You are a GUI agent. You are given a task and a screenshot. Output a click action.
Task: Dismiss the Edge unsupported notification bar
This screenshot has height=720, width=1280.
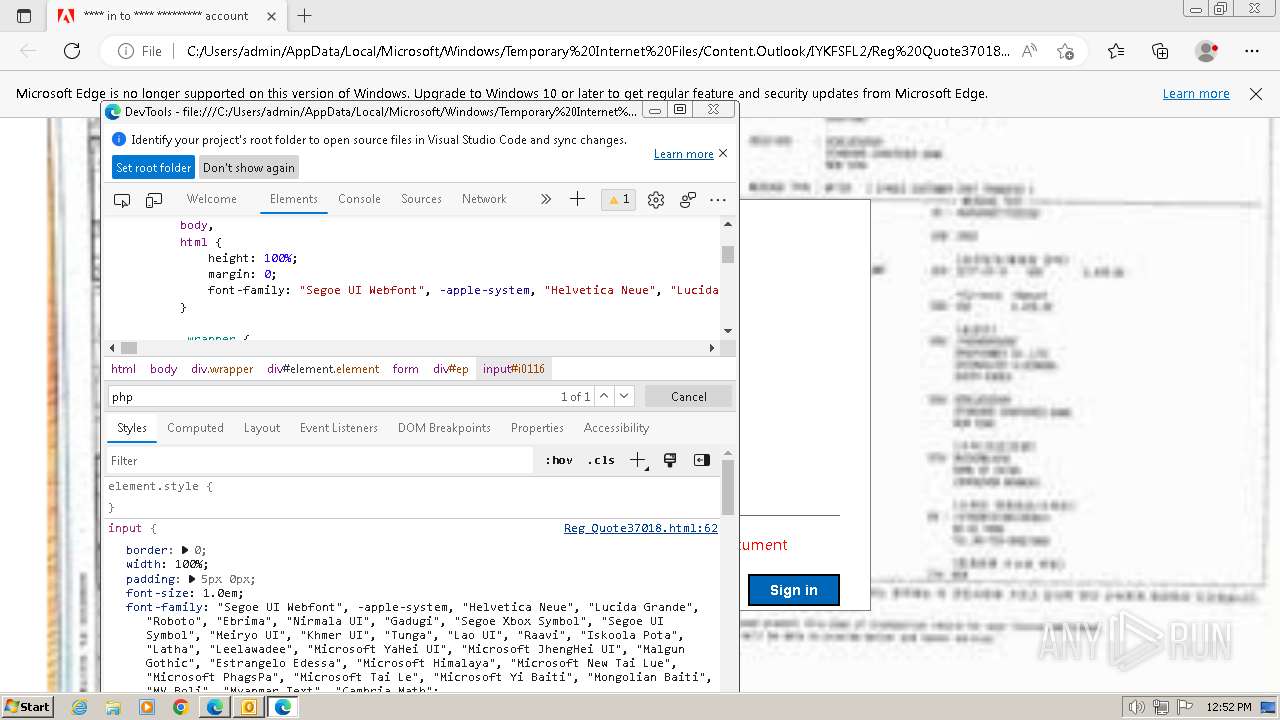pyautogui.click(x=1256, y=94)
